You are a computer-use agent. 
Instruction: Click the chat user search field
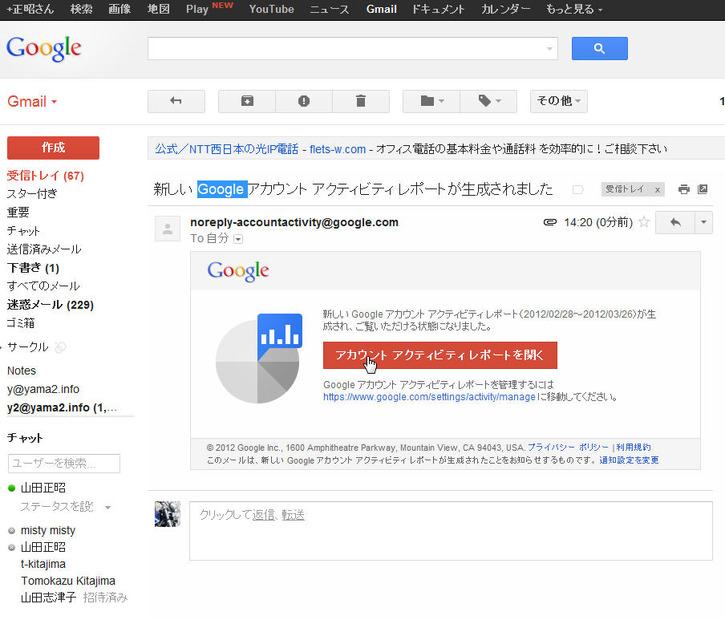tap(64, 463)
